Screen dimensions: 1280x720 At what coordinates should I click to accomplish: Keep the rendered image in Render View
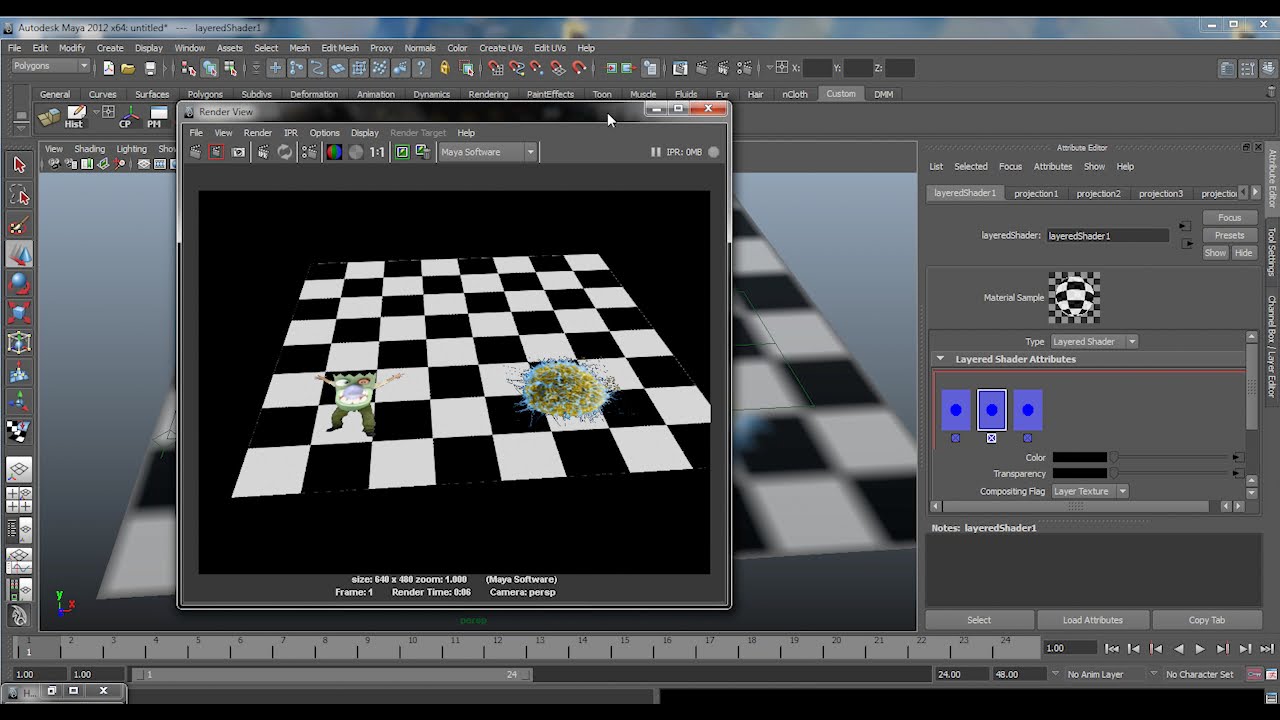point(402,152)
